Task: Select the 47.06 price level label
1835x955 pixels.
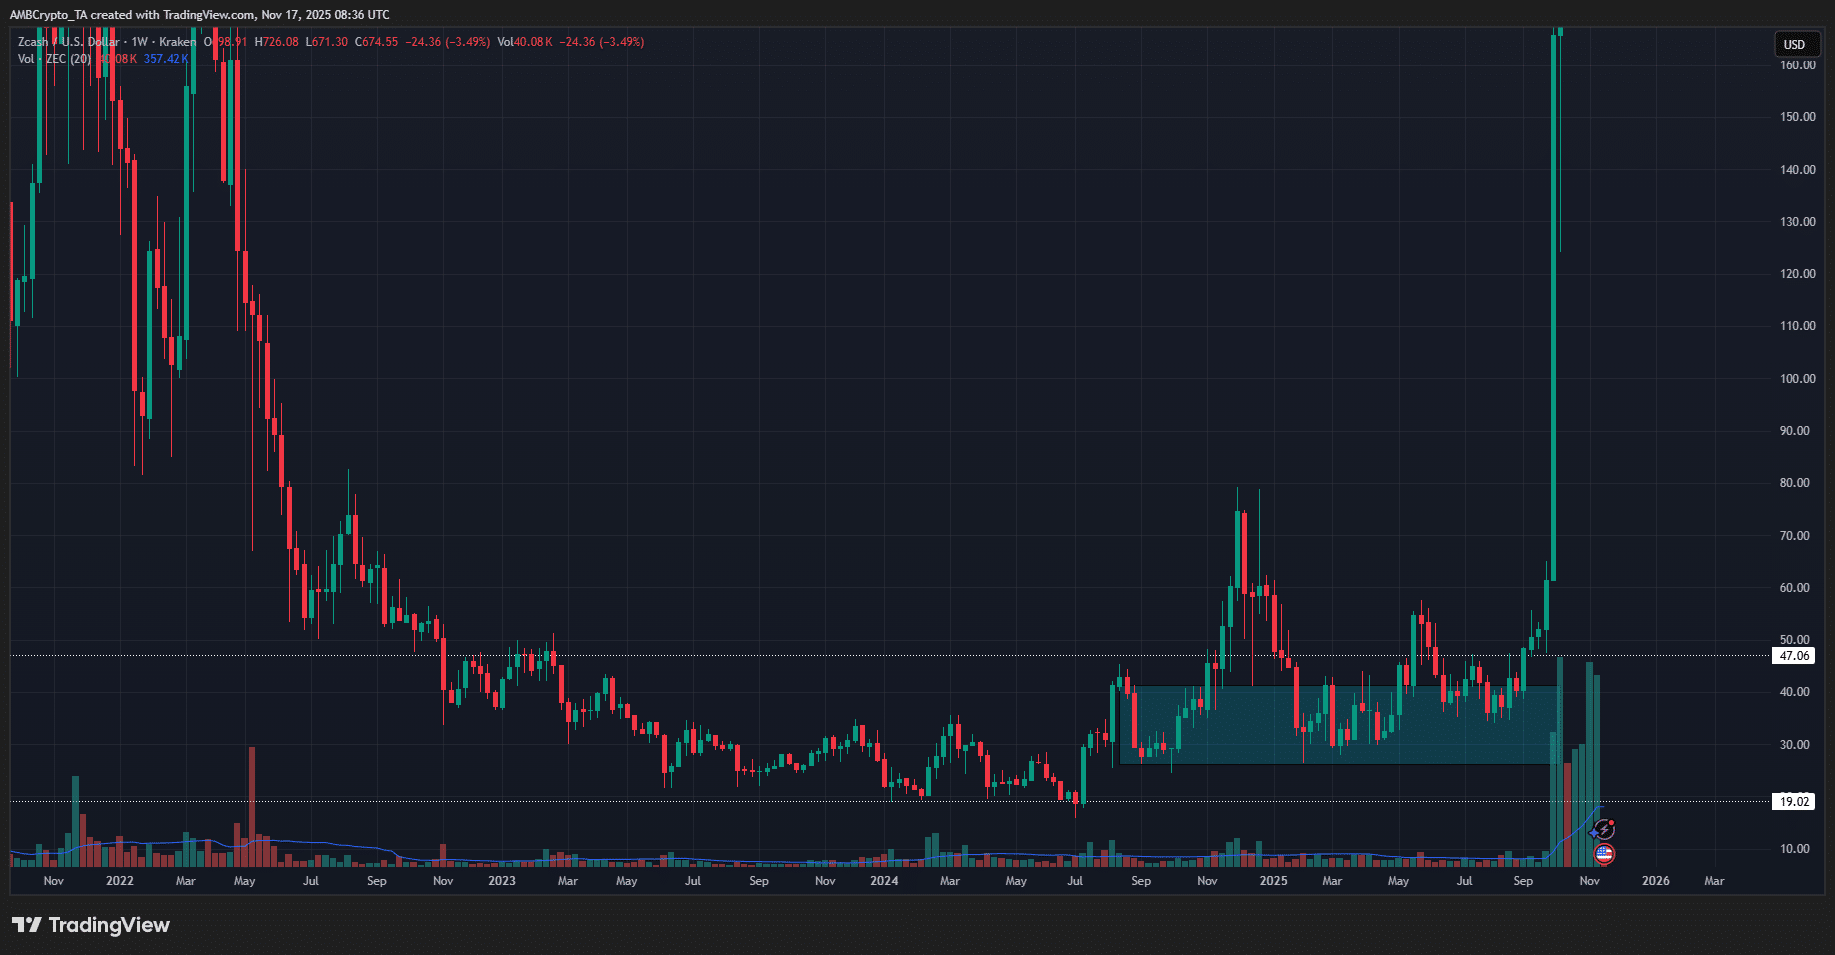Action: click(x=1793, y=656)
